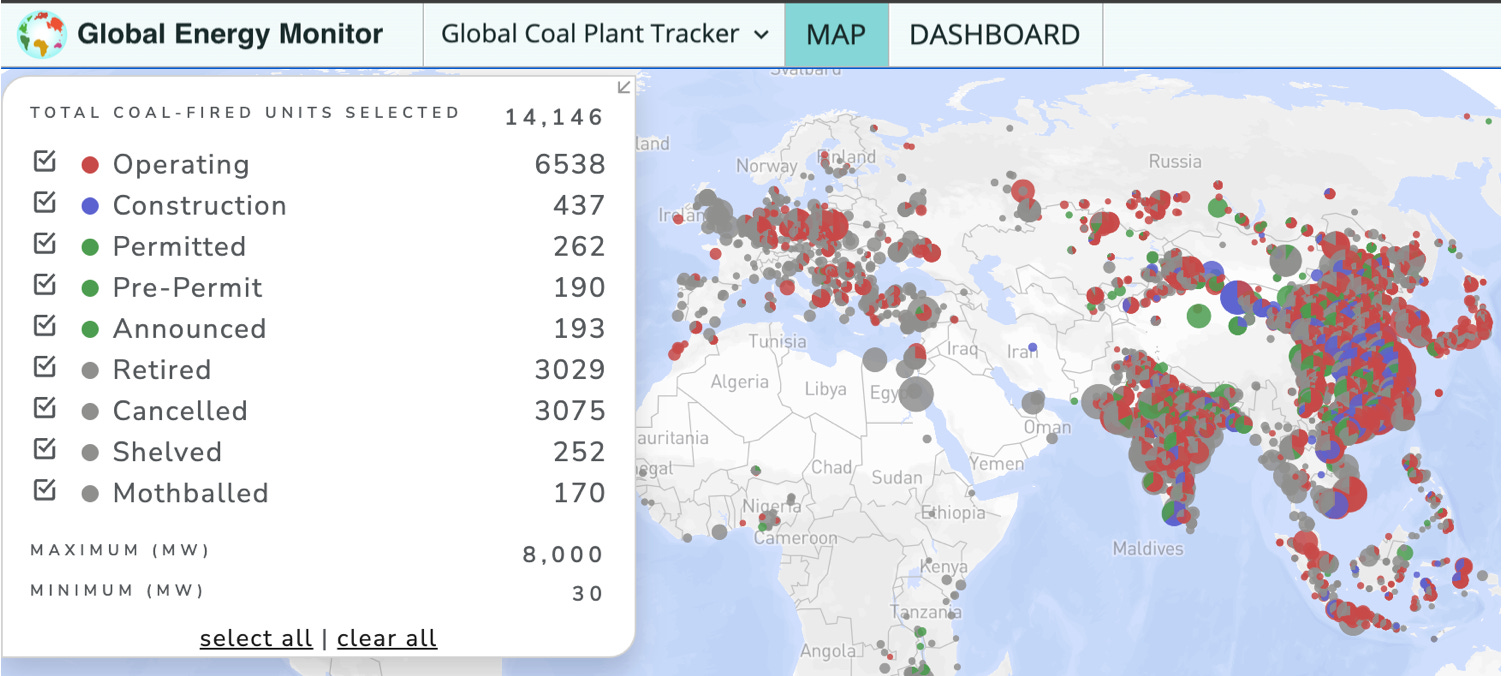Click the Oman label on the map
This screenshot has width=1504, height=676.
coord(1047,427)
